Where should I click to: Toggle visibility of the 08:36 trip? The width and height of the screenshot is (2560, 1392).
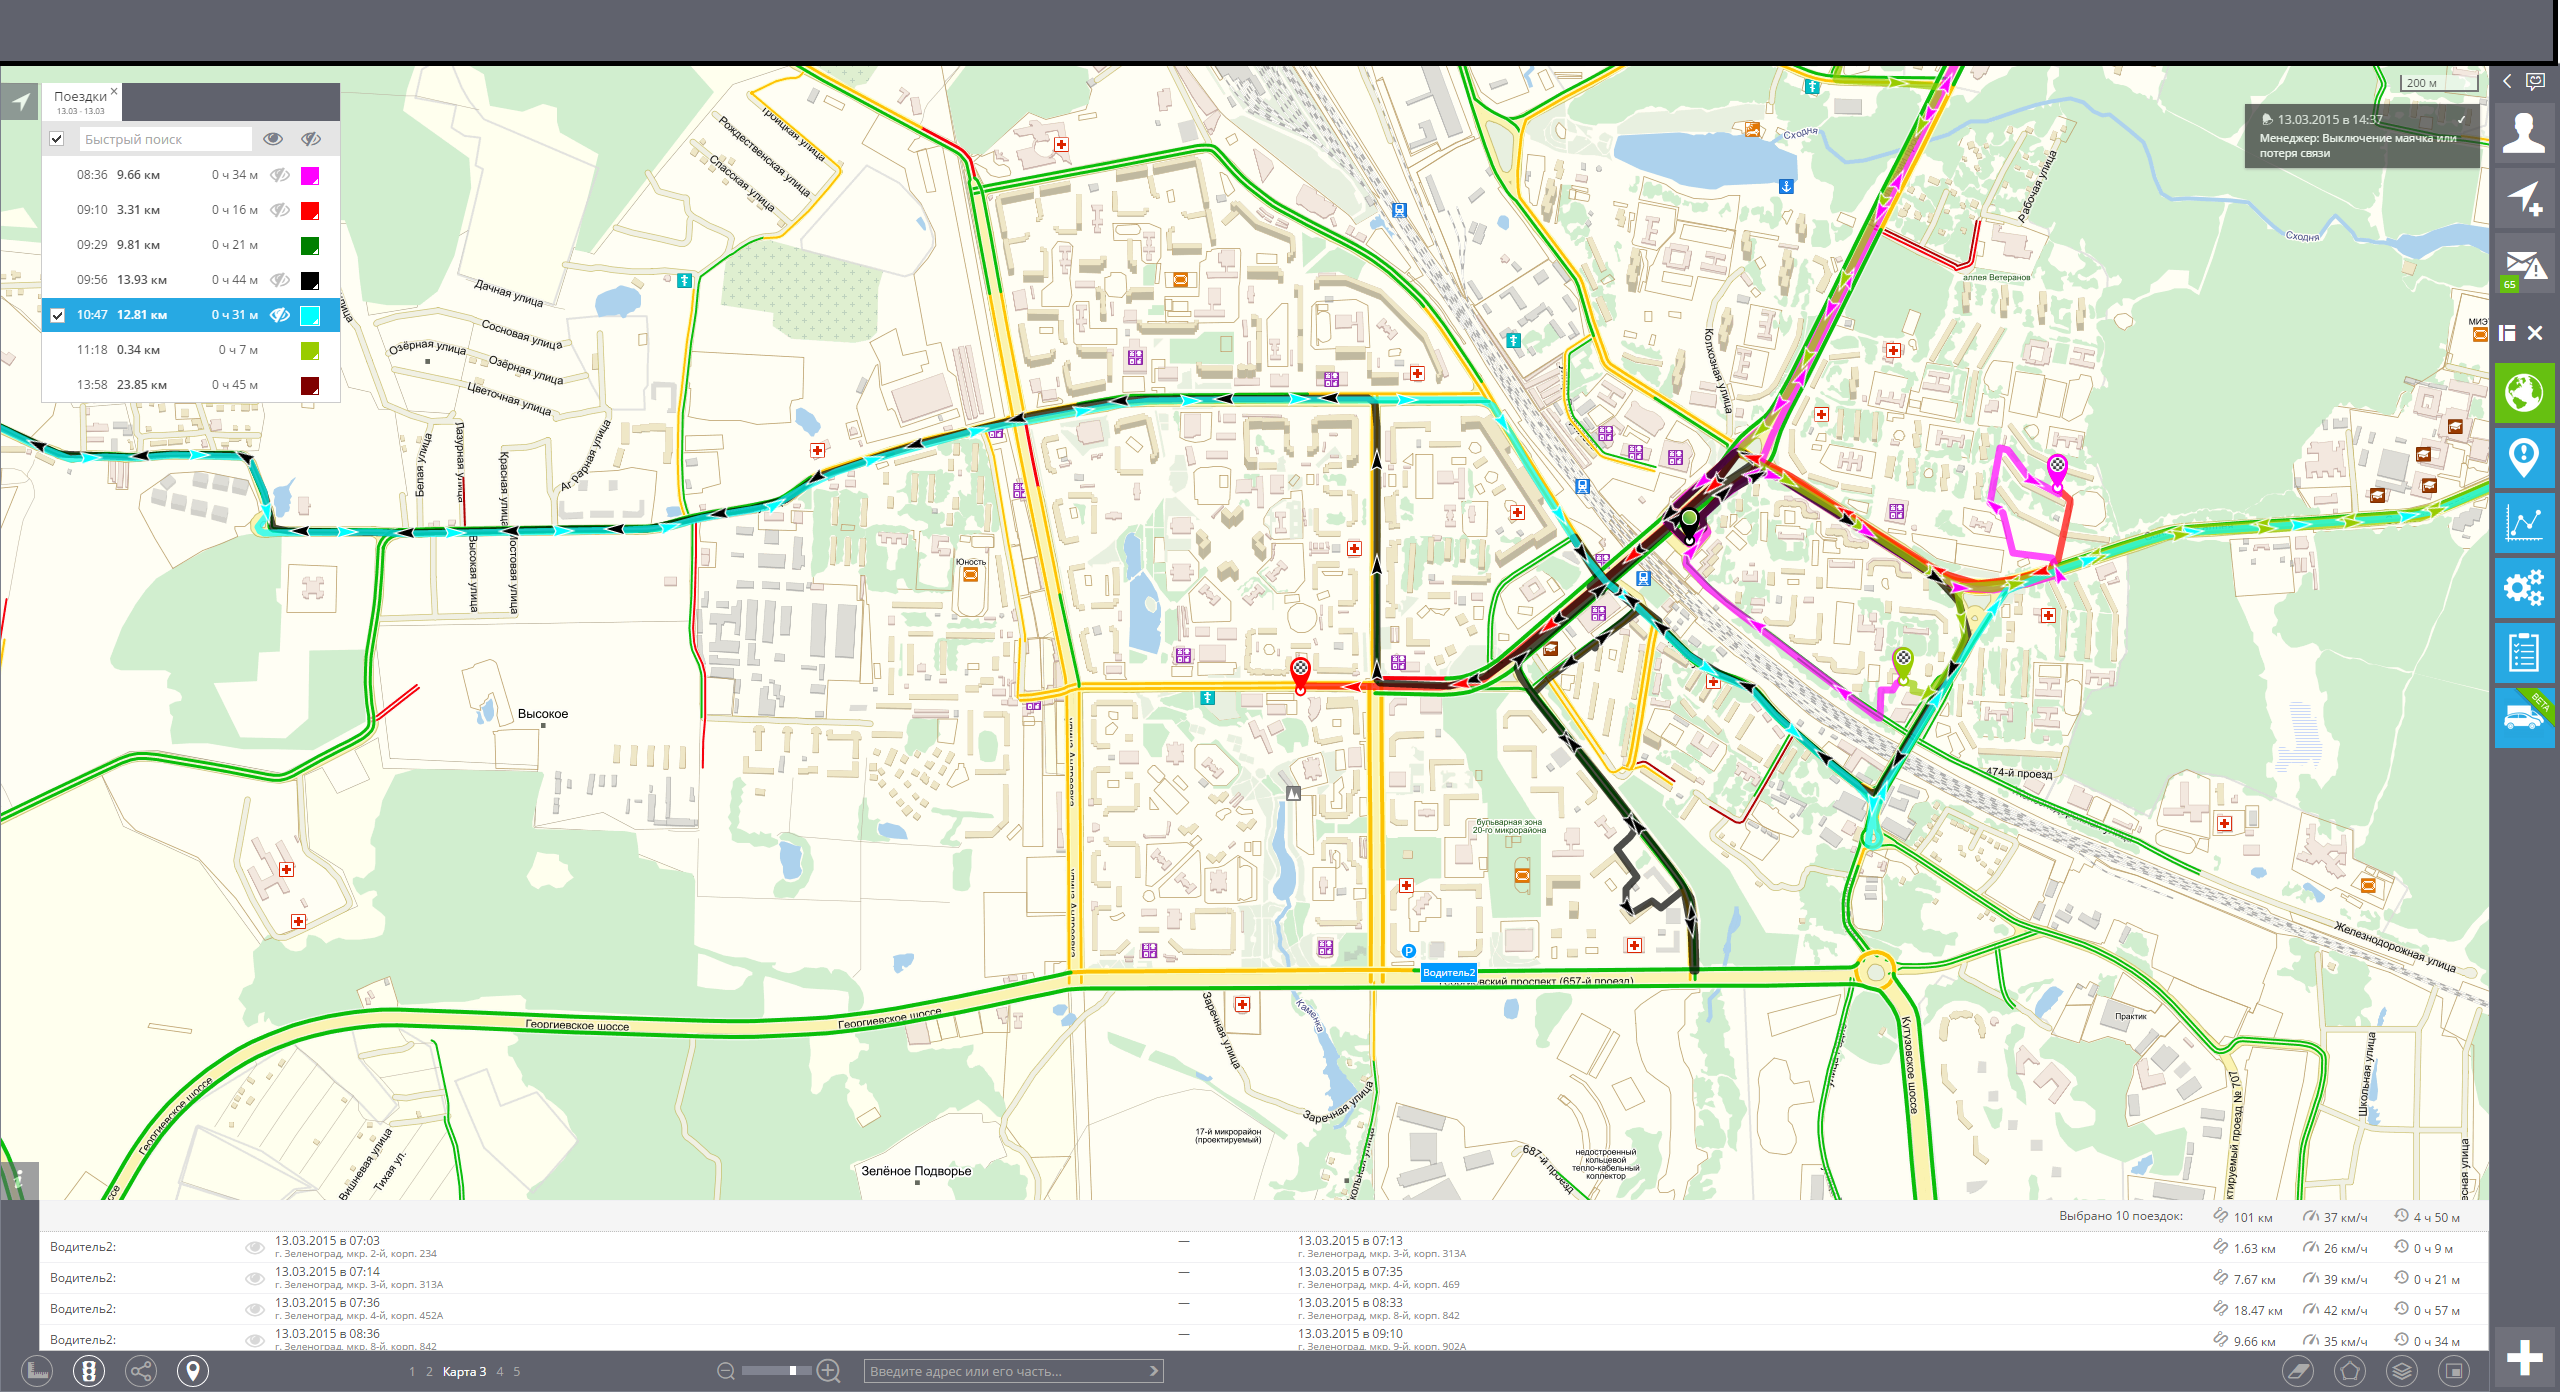tap(280, 175)
